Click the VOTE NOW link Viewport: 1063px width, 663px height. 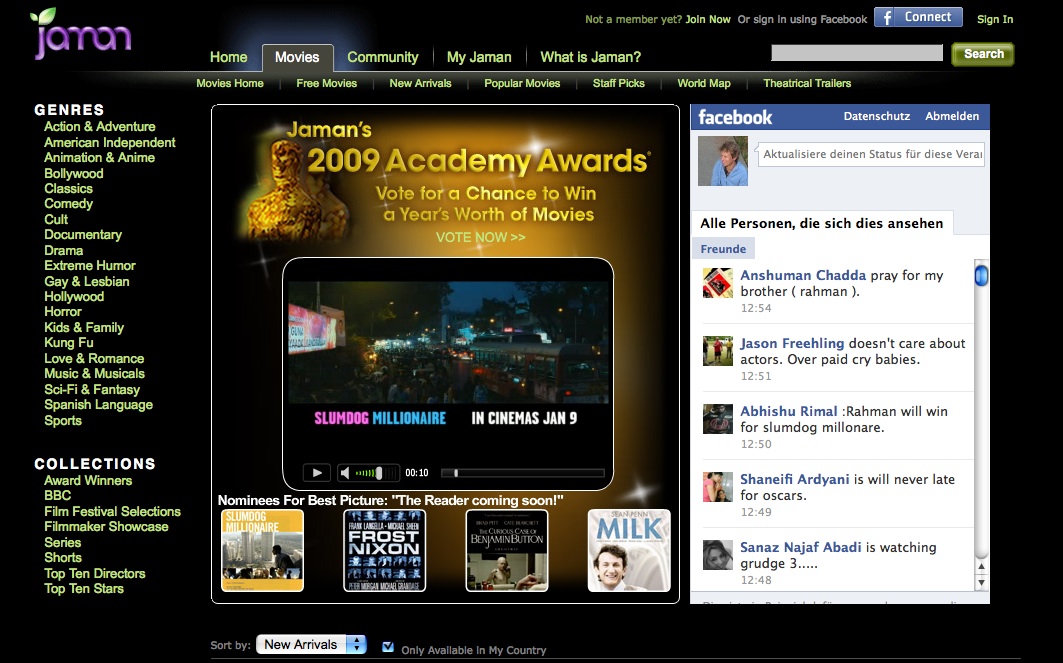[481, 237]
